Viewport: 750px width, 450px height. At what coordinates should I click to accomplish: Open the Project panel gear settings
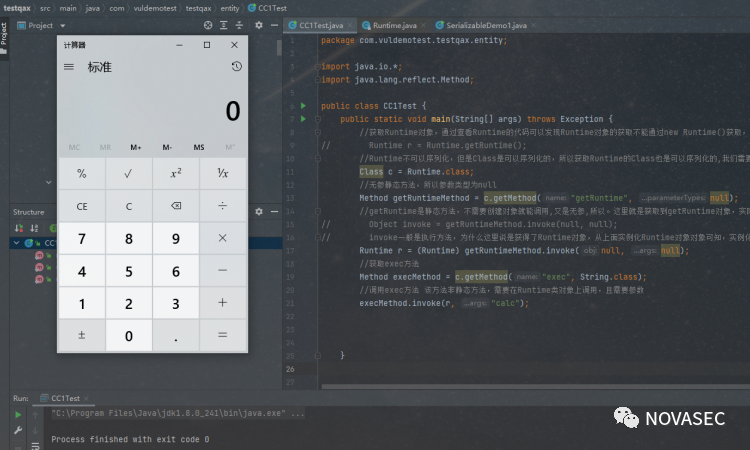(259, 25)
